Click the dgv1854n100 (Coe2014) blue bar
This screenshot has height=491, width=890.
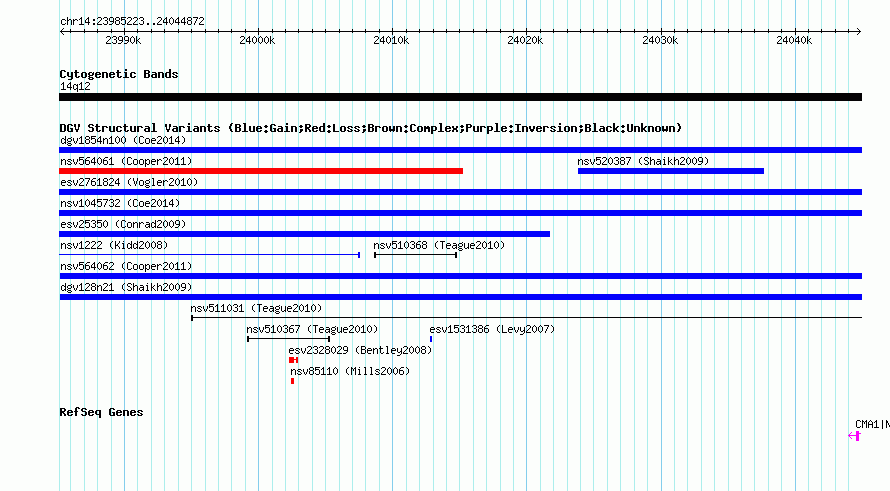460,150
